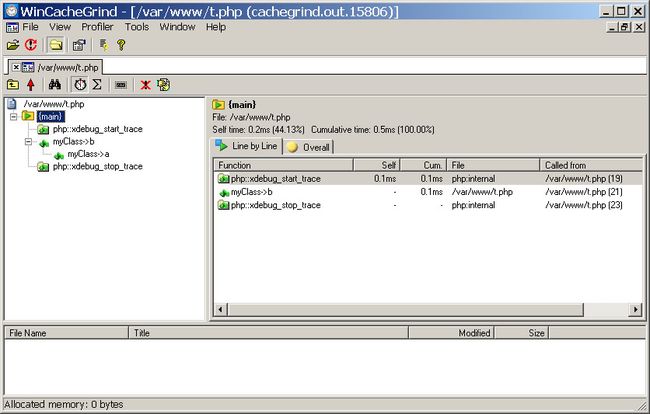Sort by the Self column header
Screen dimensions: 650x414
376,165
